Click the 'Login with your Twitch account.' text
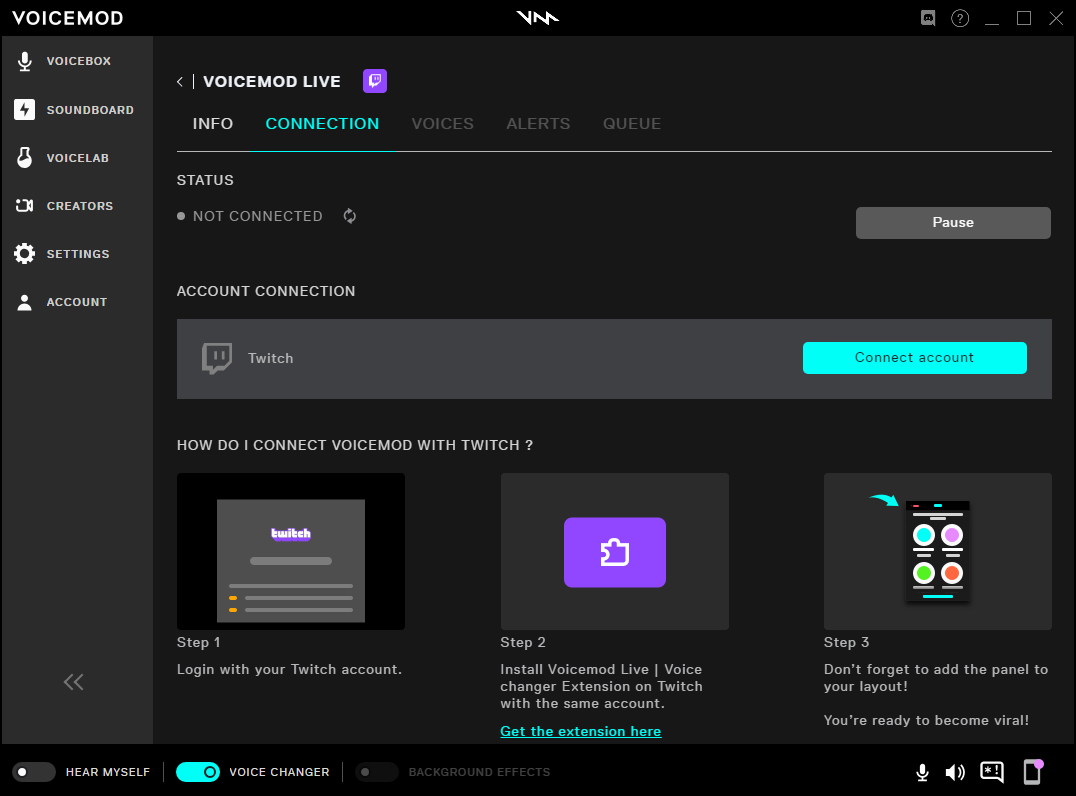 [x=290, y=670]
